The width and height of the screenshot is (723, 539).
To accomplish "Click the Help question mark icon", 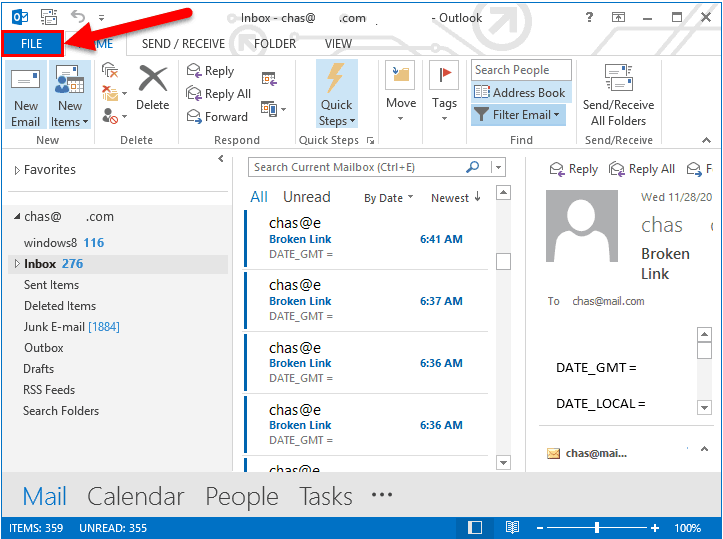I will click(x=589, y=18).
